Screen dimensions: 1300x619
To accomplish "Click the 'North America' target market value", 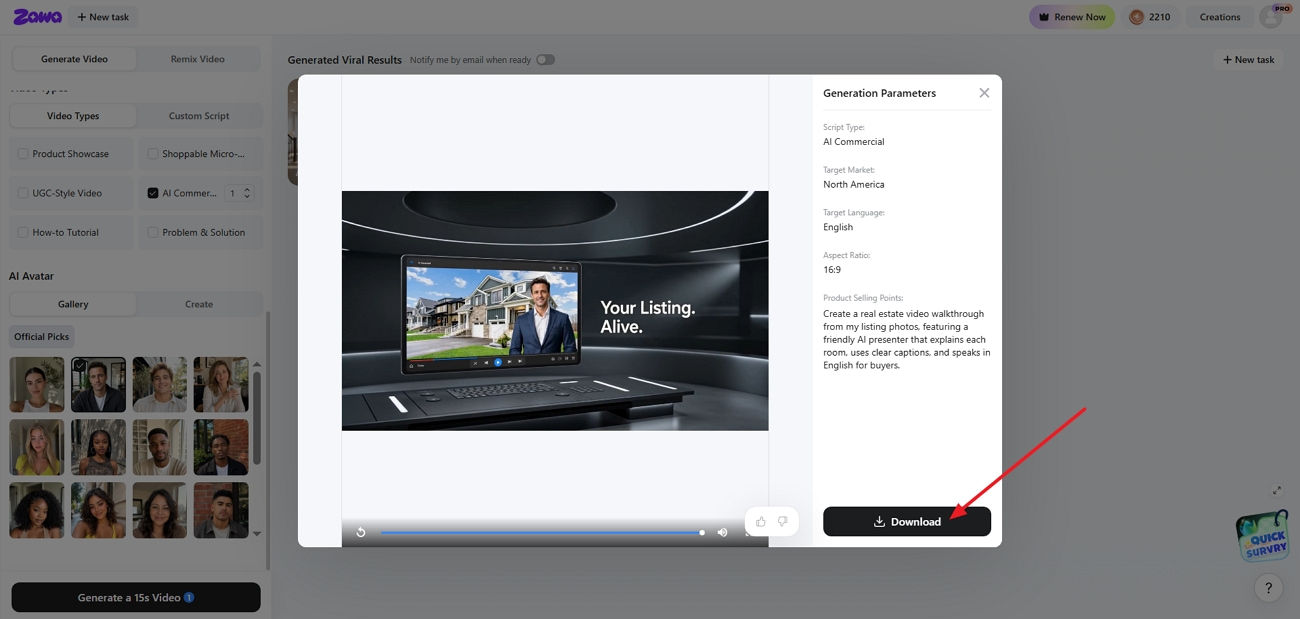I will (854, 184).
